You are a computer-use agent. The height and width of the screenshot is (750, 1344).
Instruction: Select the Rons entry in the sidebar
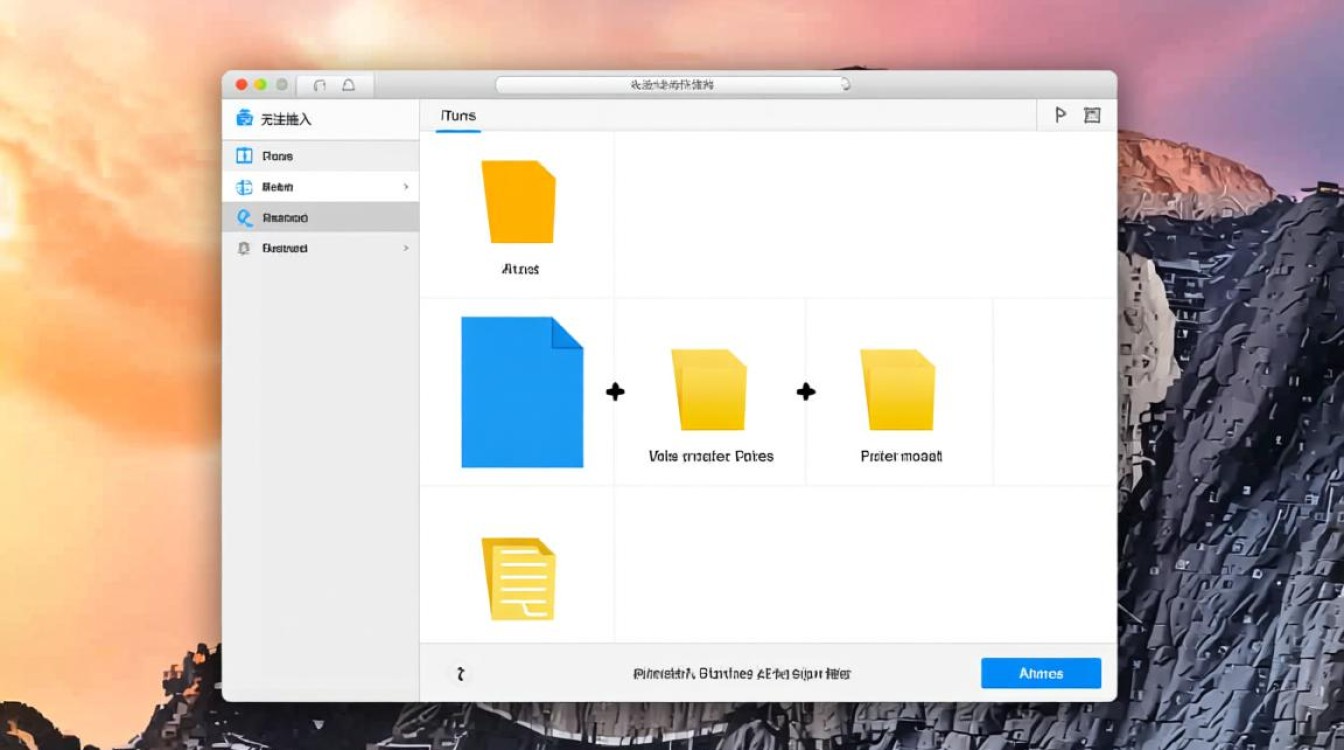tap(277, 155)
